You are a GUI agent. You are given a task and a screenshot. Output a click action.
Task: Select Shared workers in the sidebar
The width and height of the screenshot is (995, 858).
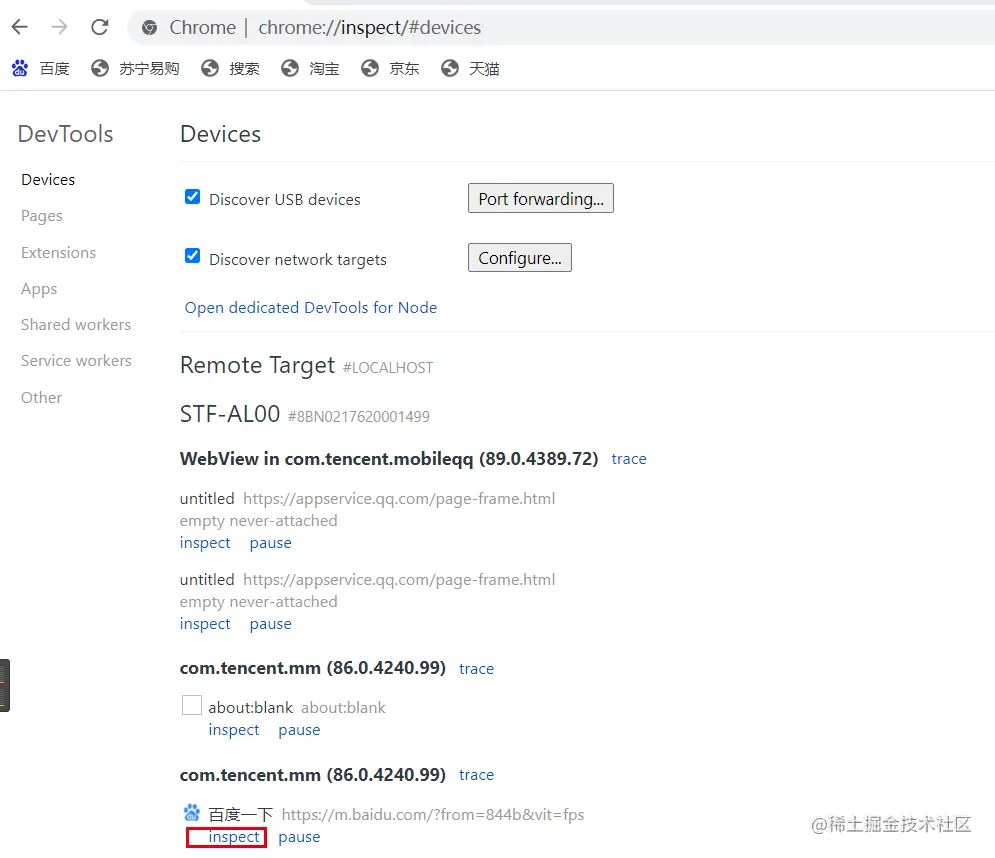click(x=76, y=324)
